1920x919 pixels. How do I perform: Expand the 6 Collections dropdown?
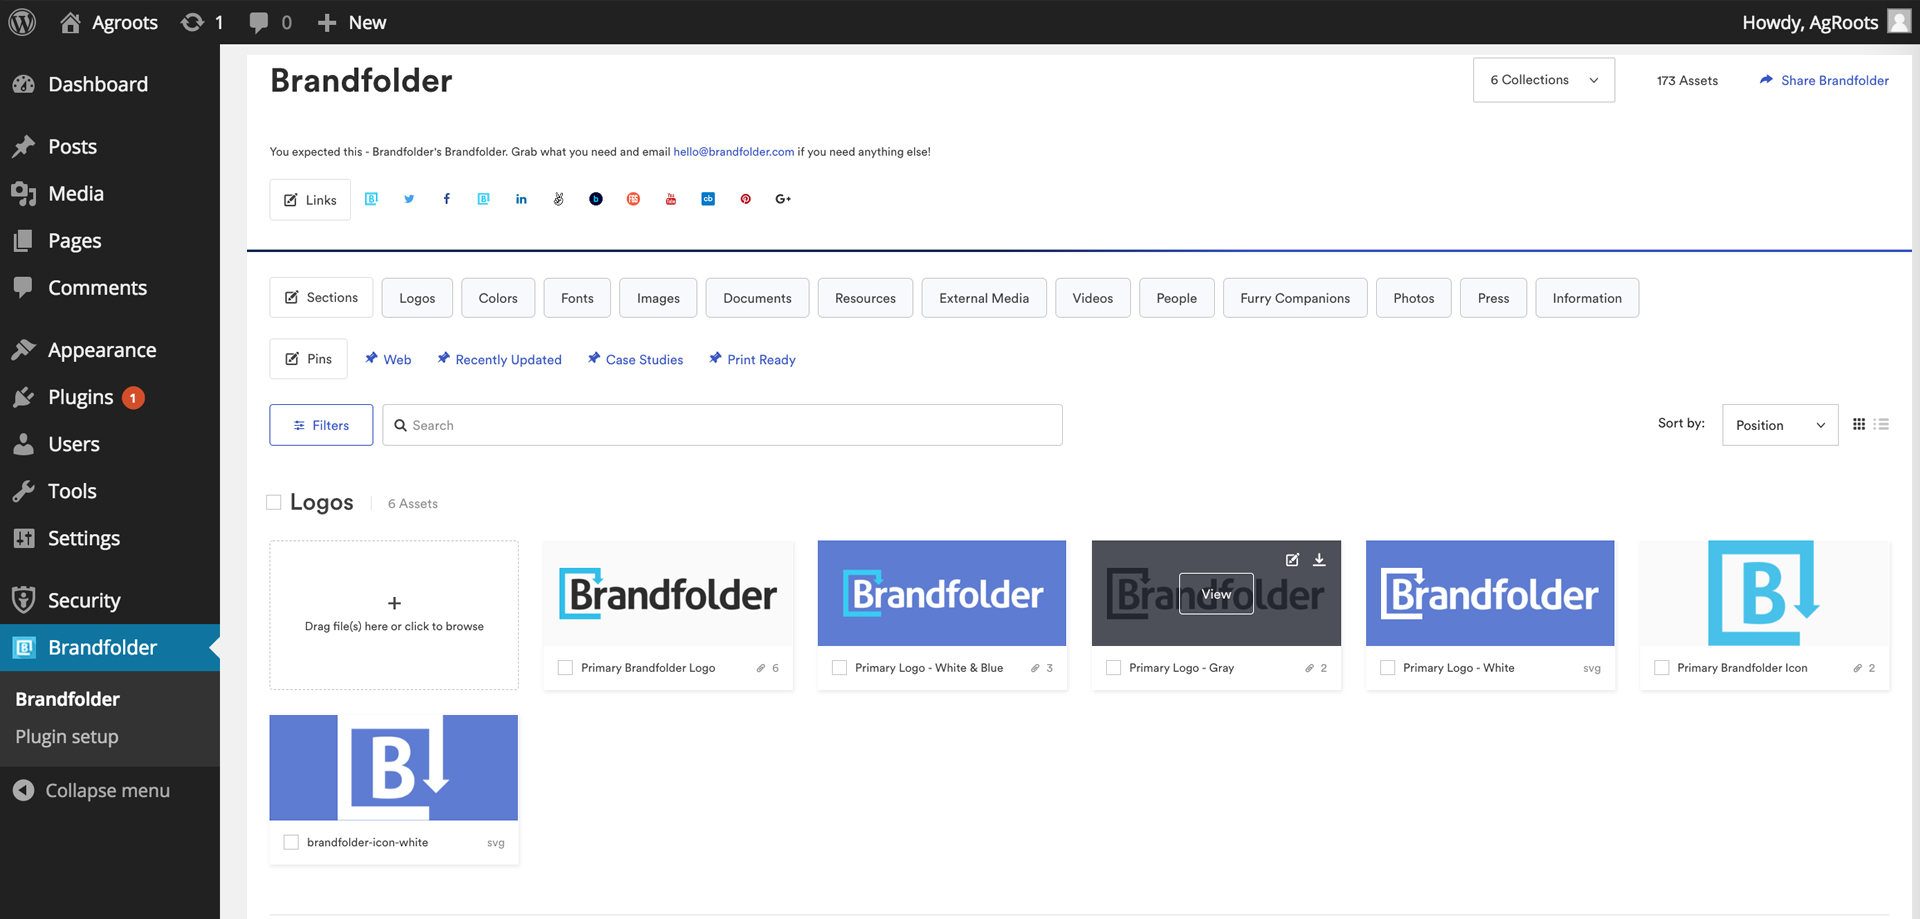point(1543,80)
